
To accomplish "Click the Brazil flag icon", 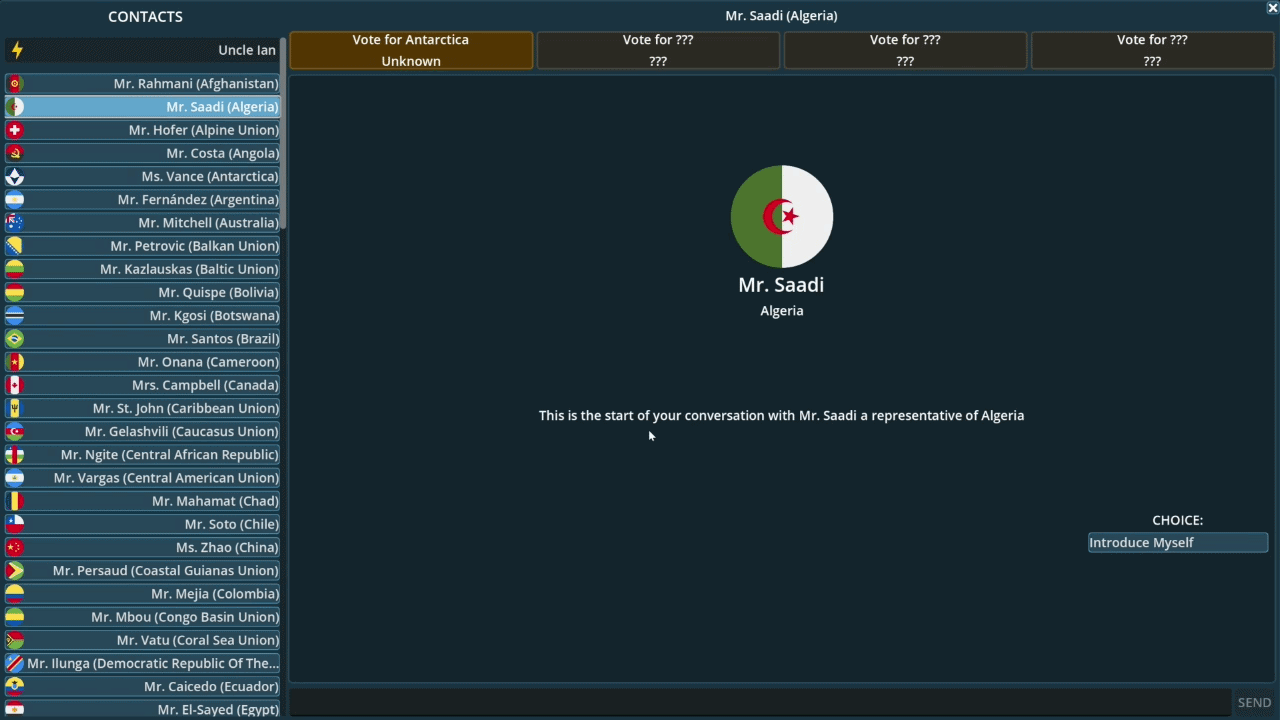I will [15, 339].
